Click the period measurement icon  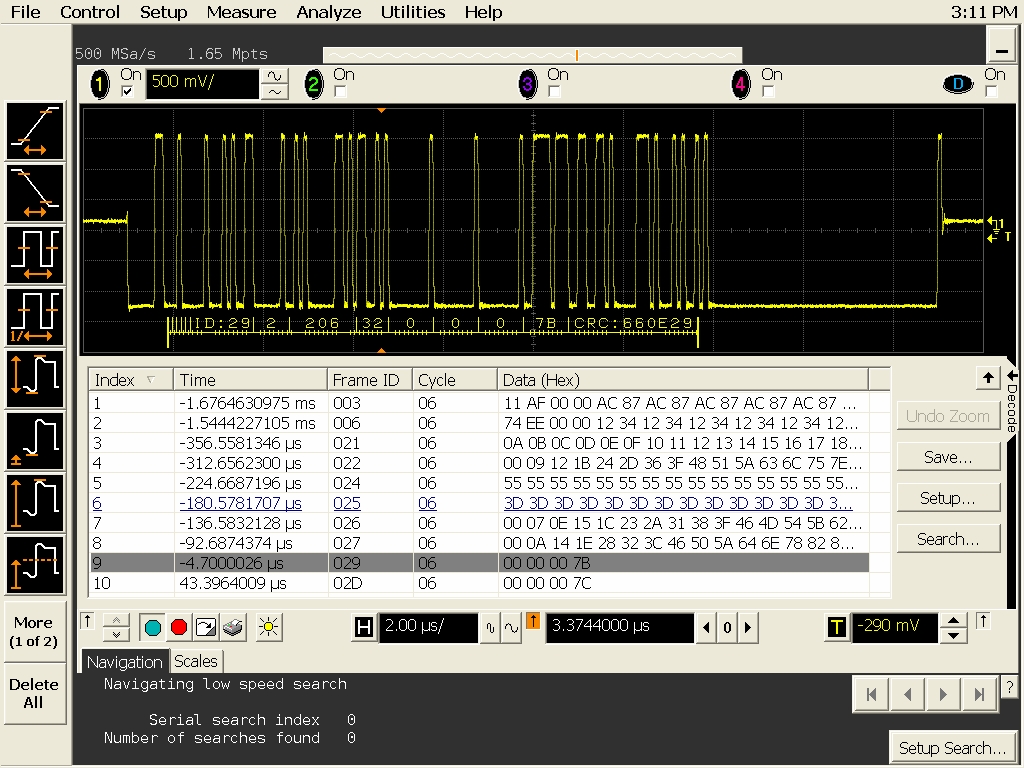point(36,255)
